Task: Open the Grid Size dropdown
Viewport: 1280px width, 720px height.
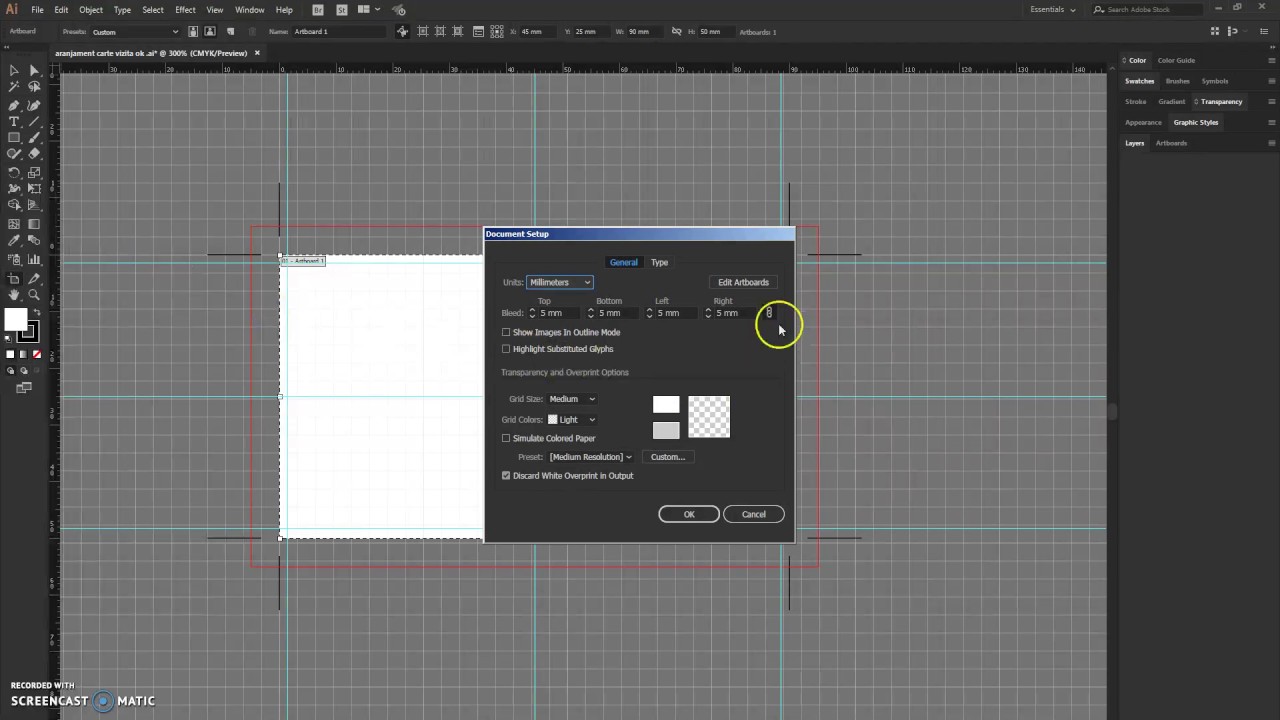Action: (x=571, y=398)
